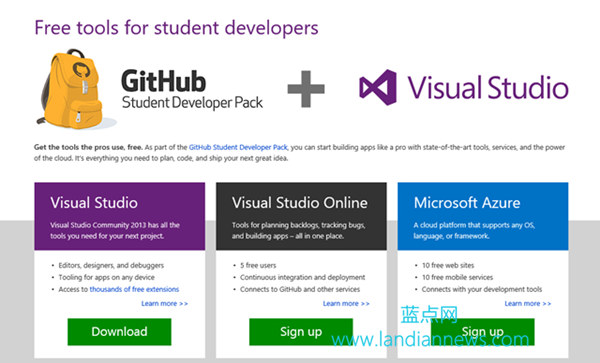This screenshot has width=600, height=363.
Task: Open Learn more in Visual Studio Online card
Action: tap(346, 304)
